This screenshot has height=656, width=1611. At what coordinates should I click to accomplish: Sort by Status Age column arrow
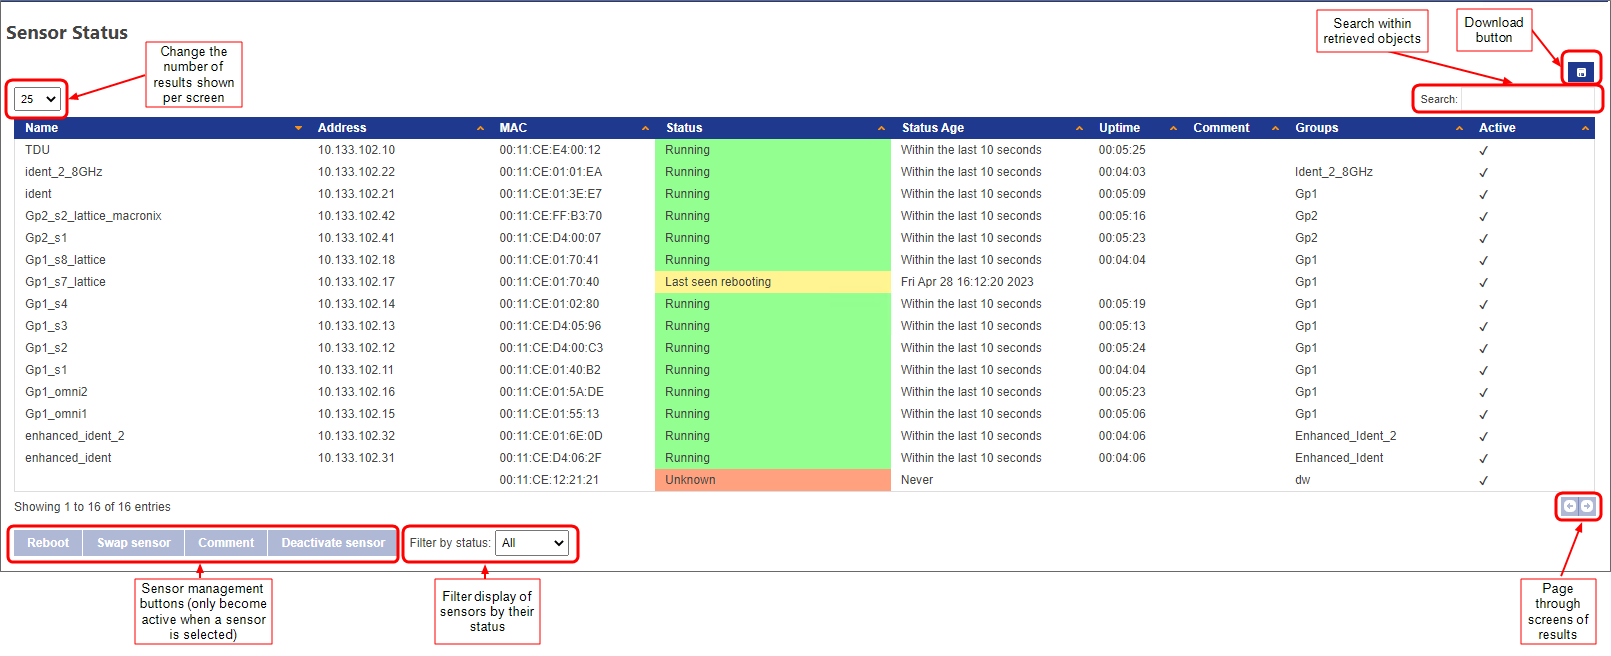1079,128
